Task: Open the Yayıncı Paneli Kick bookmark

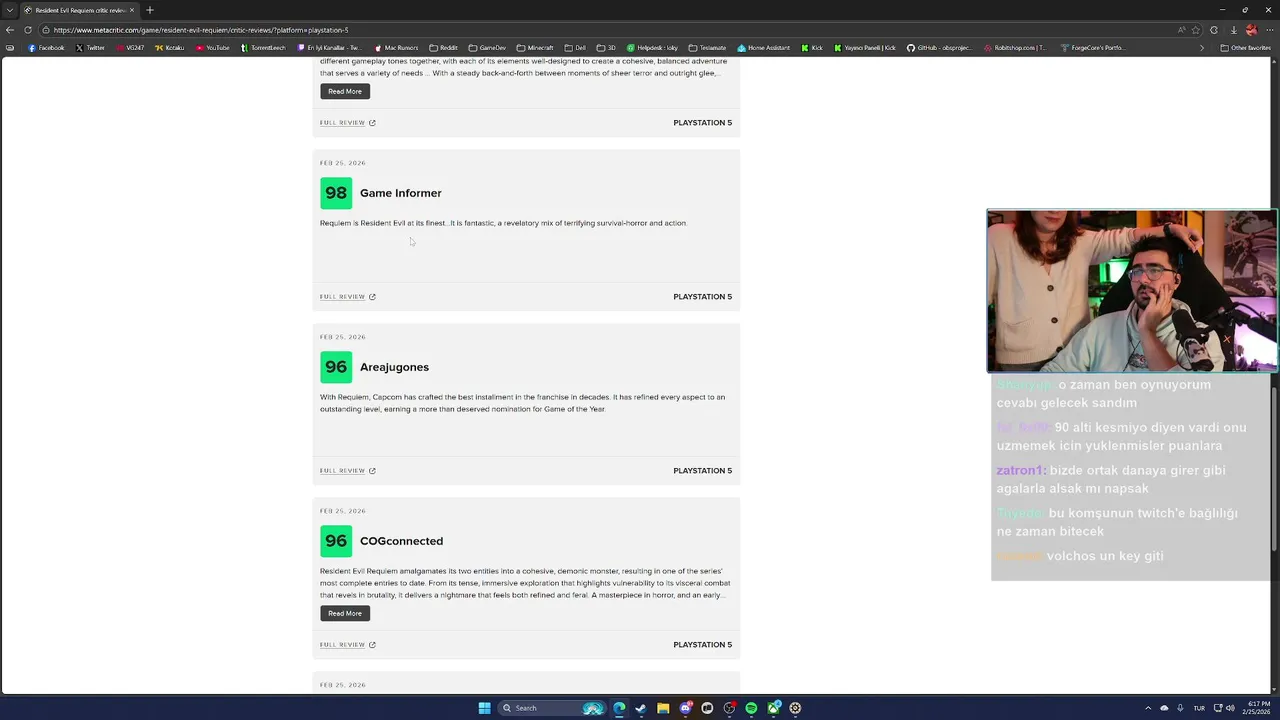Action: click(864, 48)
